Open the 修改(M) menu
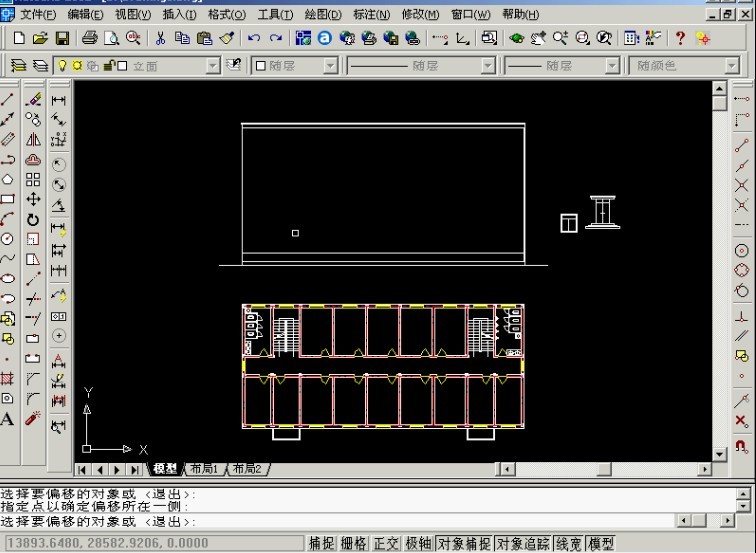 420,14
